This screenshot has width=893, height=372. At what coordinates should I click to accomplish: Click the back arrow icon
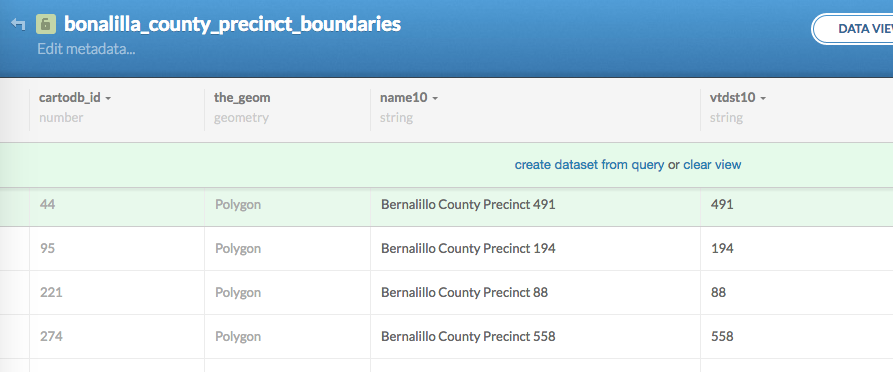(x=18, y=24)
